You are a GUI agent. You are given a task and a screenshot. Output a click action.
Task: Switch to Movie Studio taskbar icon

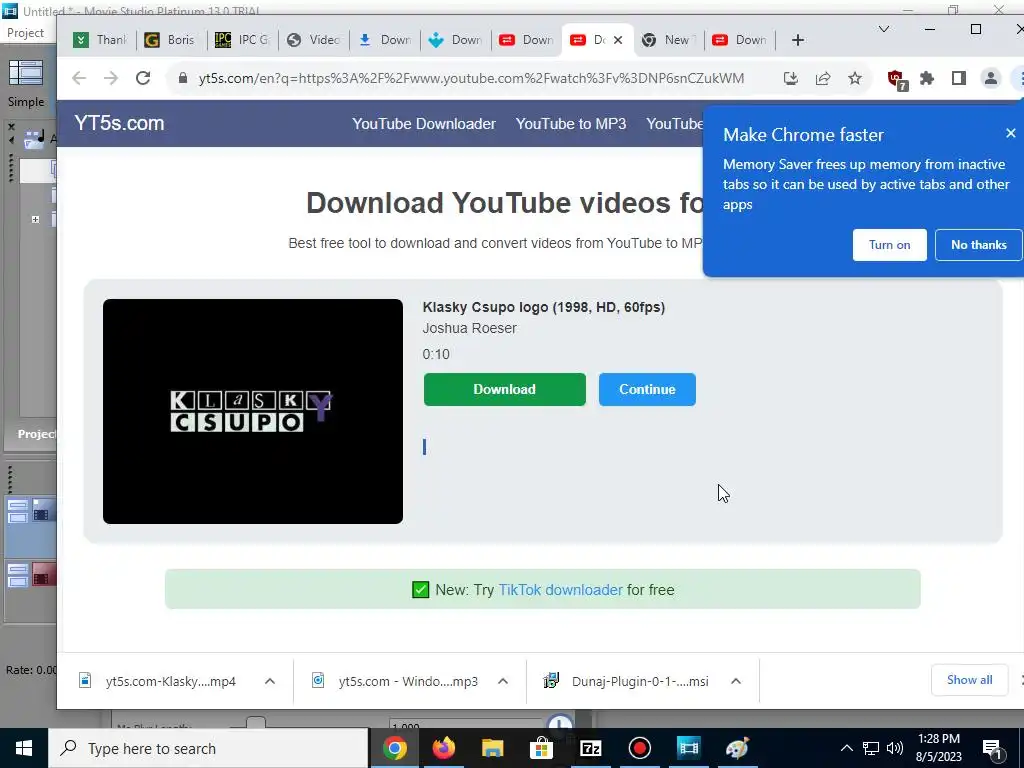688,748
